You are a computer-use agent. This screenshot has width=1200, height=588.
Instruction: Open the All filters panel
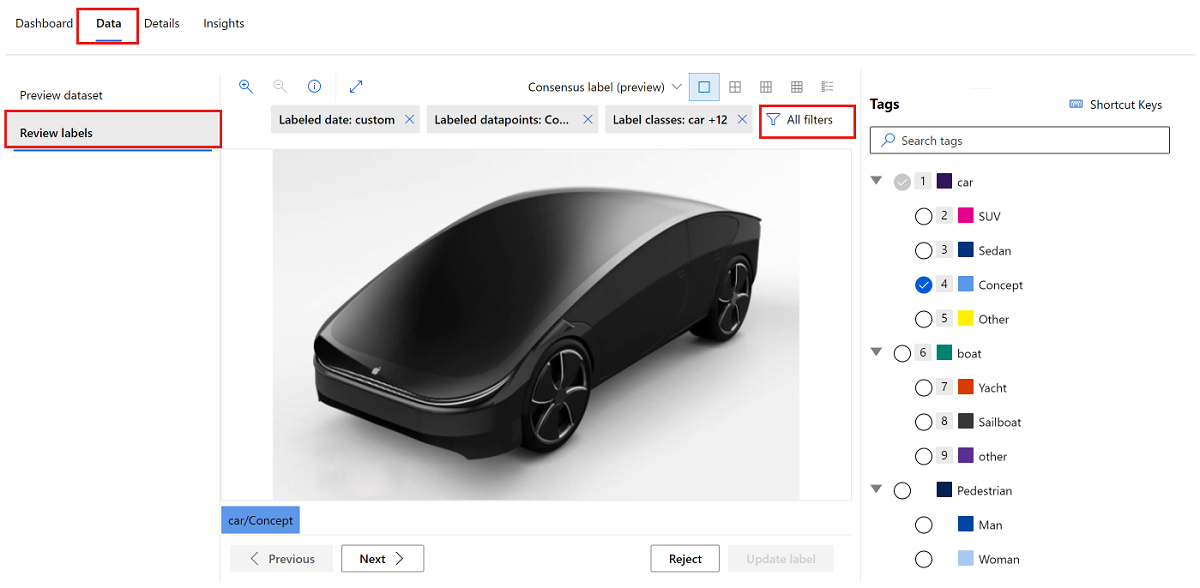(x=806, y=121)
